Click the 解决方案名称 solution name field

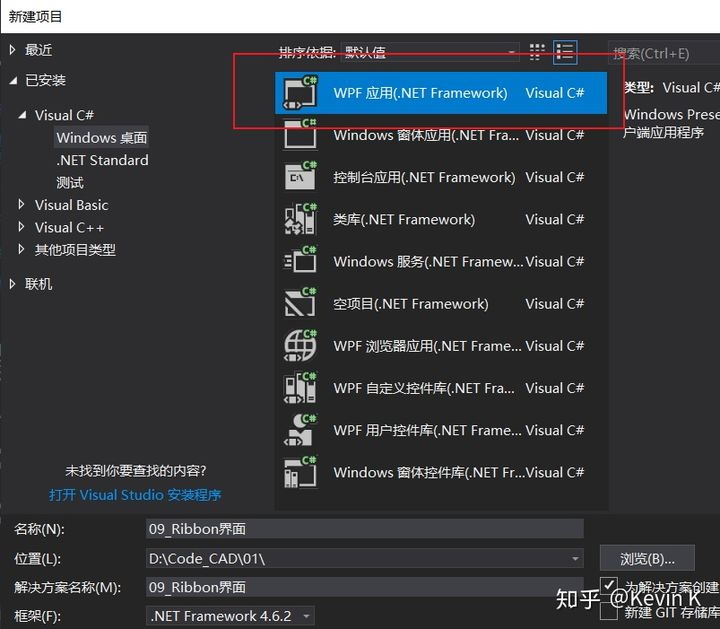365,587
